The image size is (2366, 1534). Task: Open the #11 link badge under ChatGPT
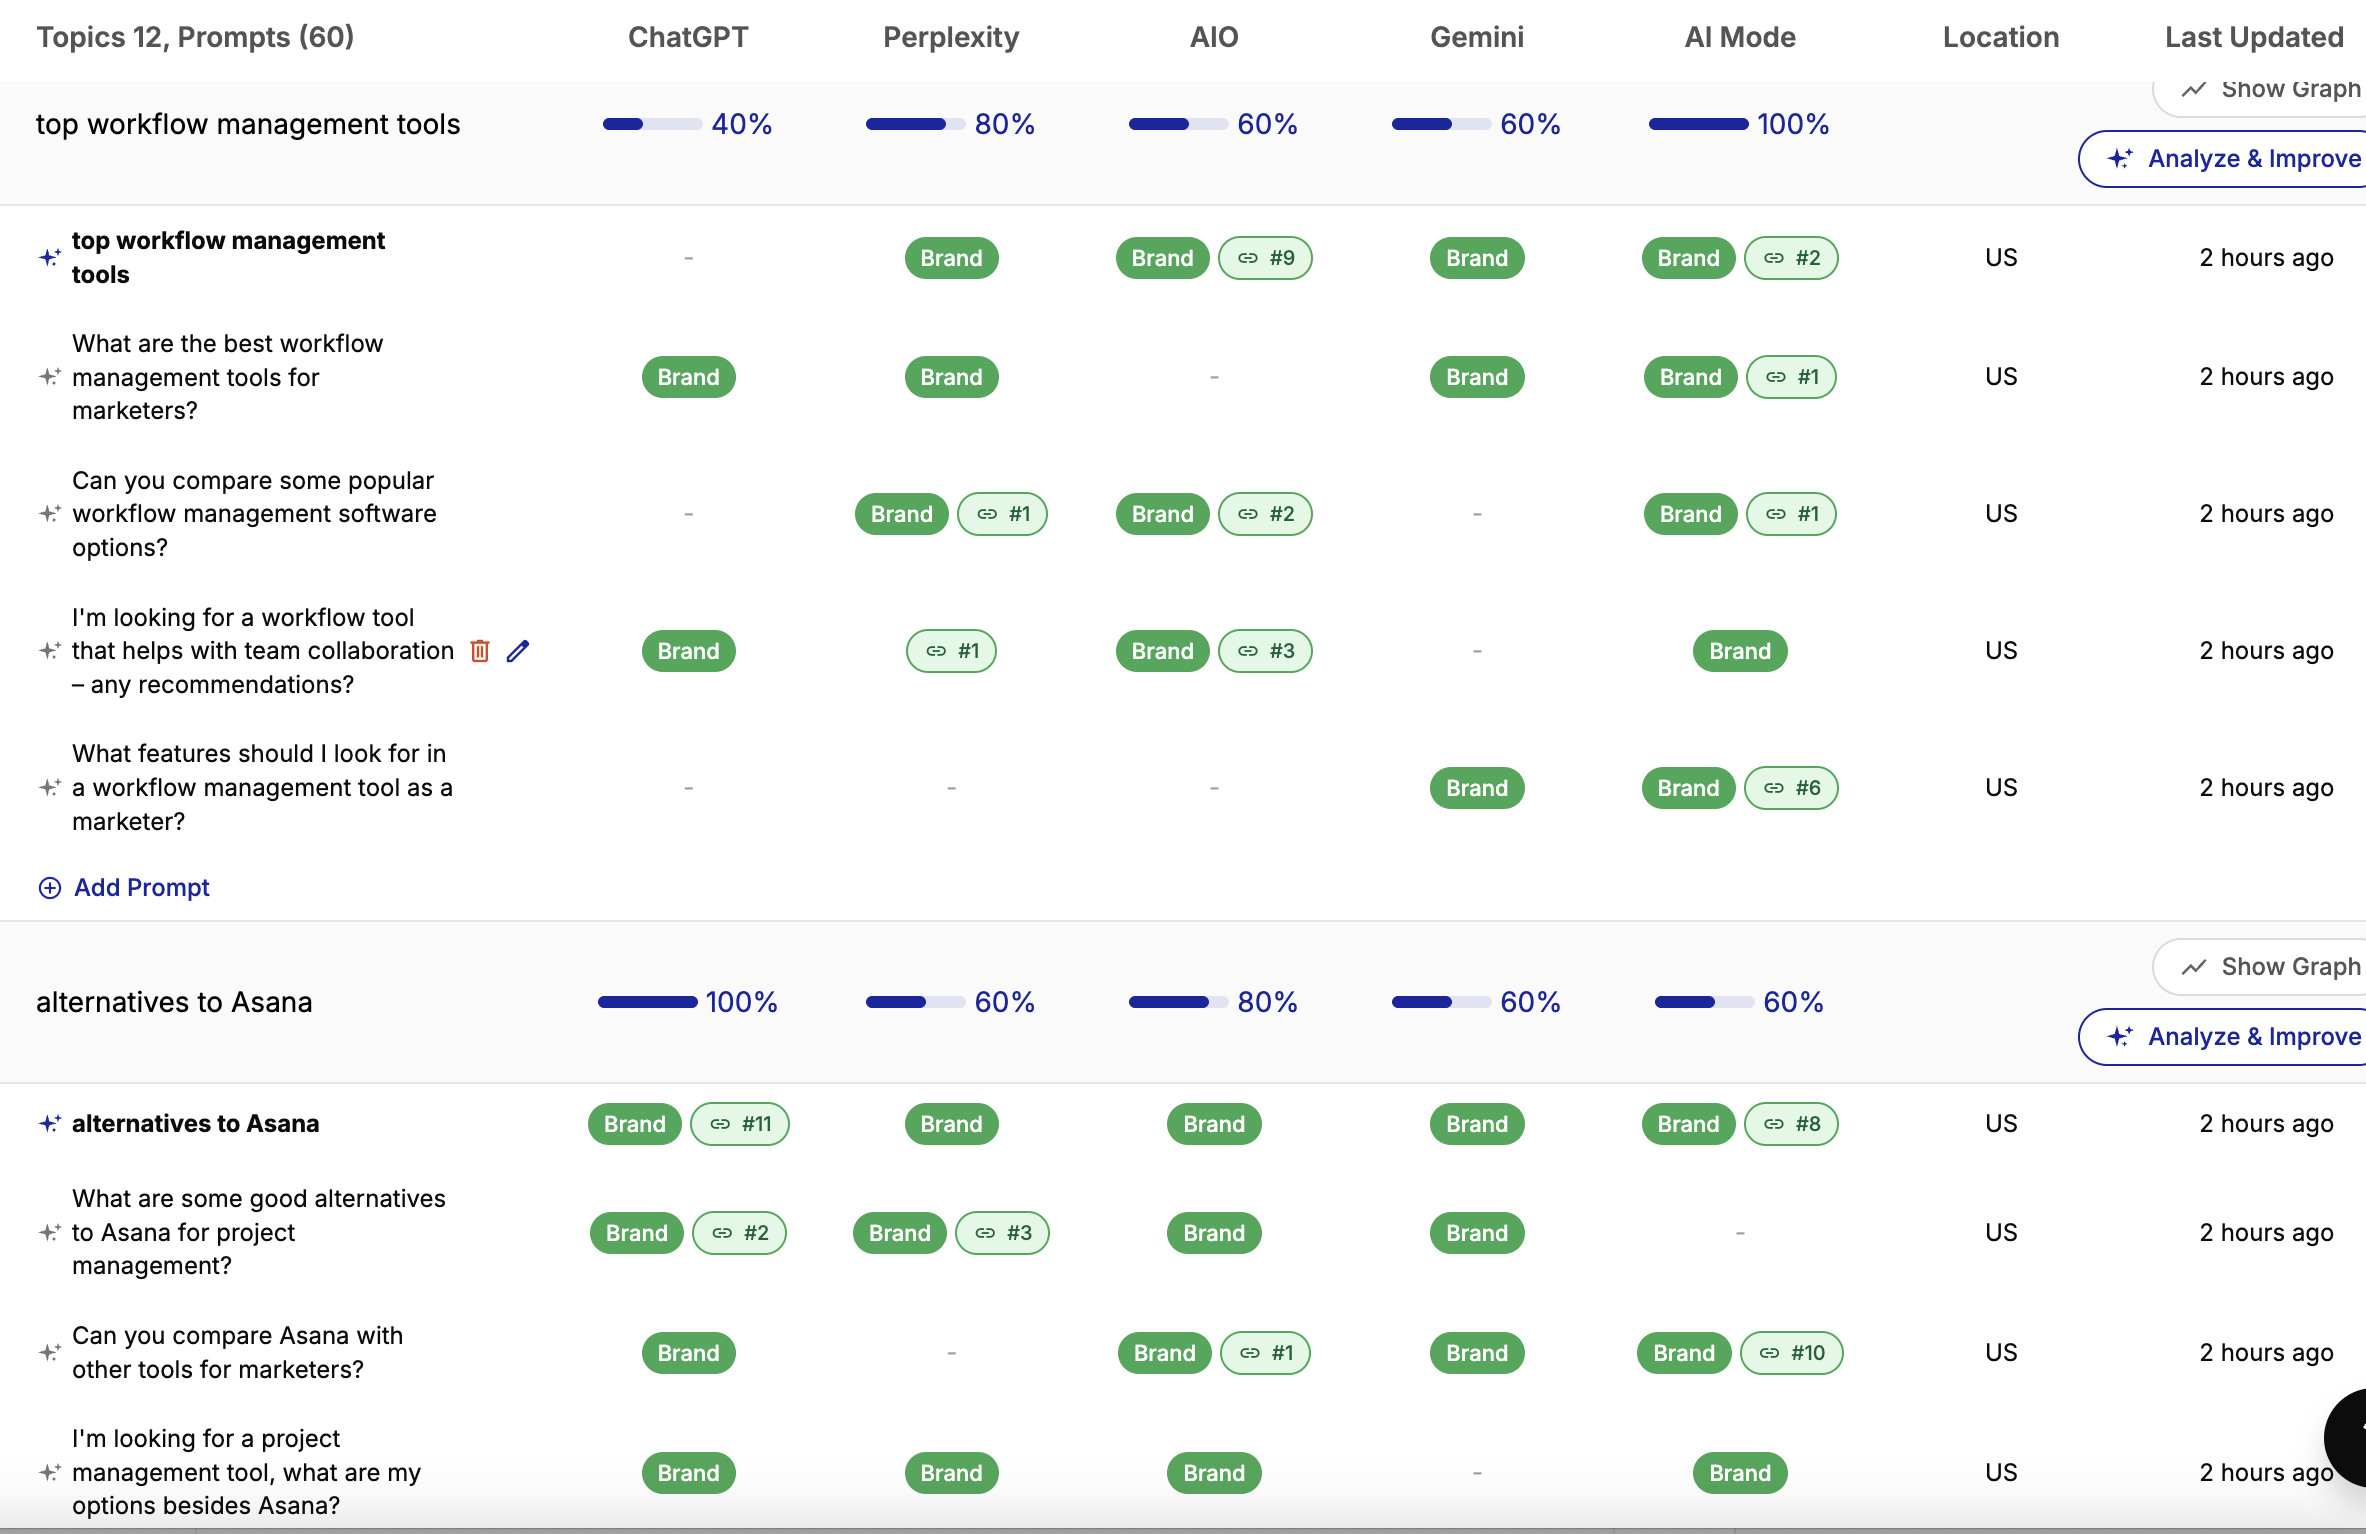pyautogui.click(x=740, y=1124)
